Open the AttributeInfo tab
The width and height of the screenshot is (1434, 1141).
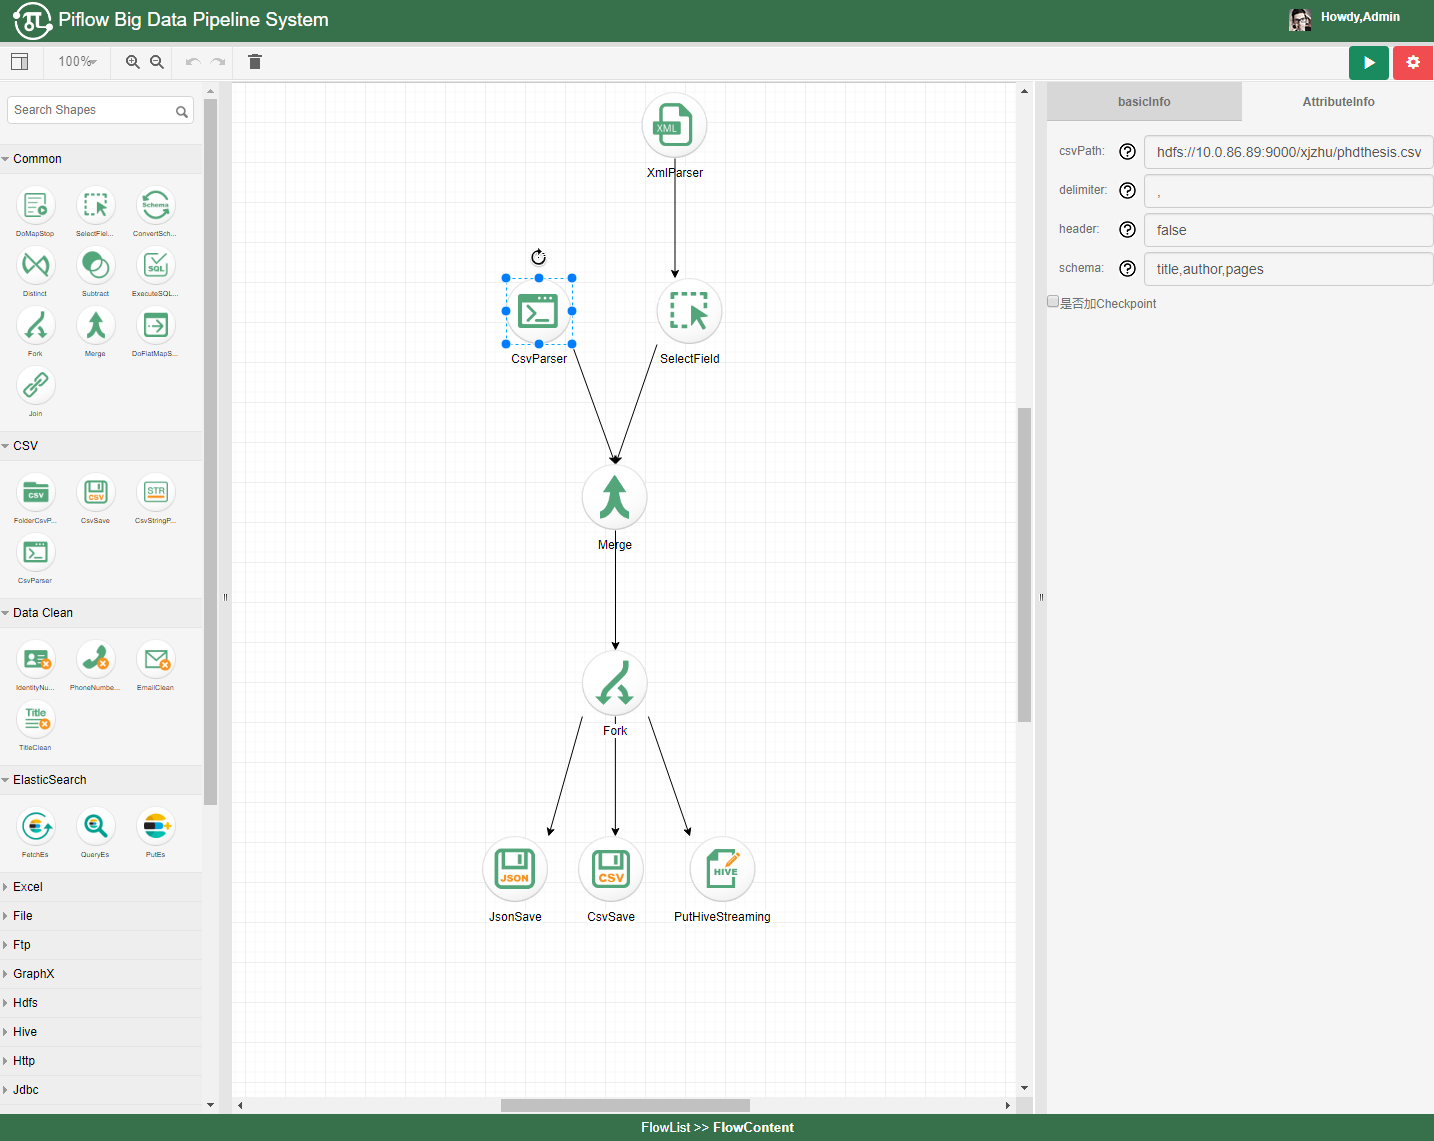(1338, 102)
